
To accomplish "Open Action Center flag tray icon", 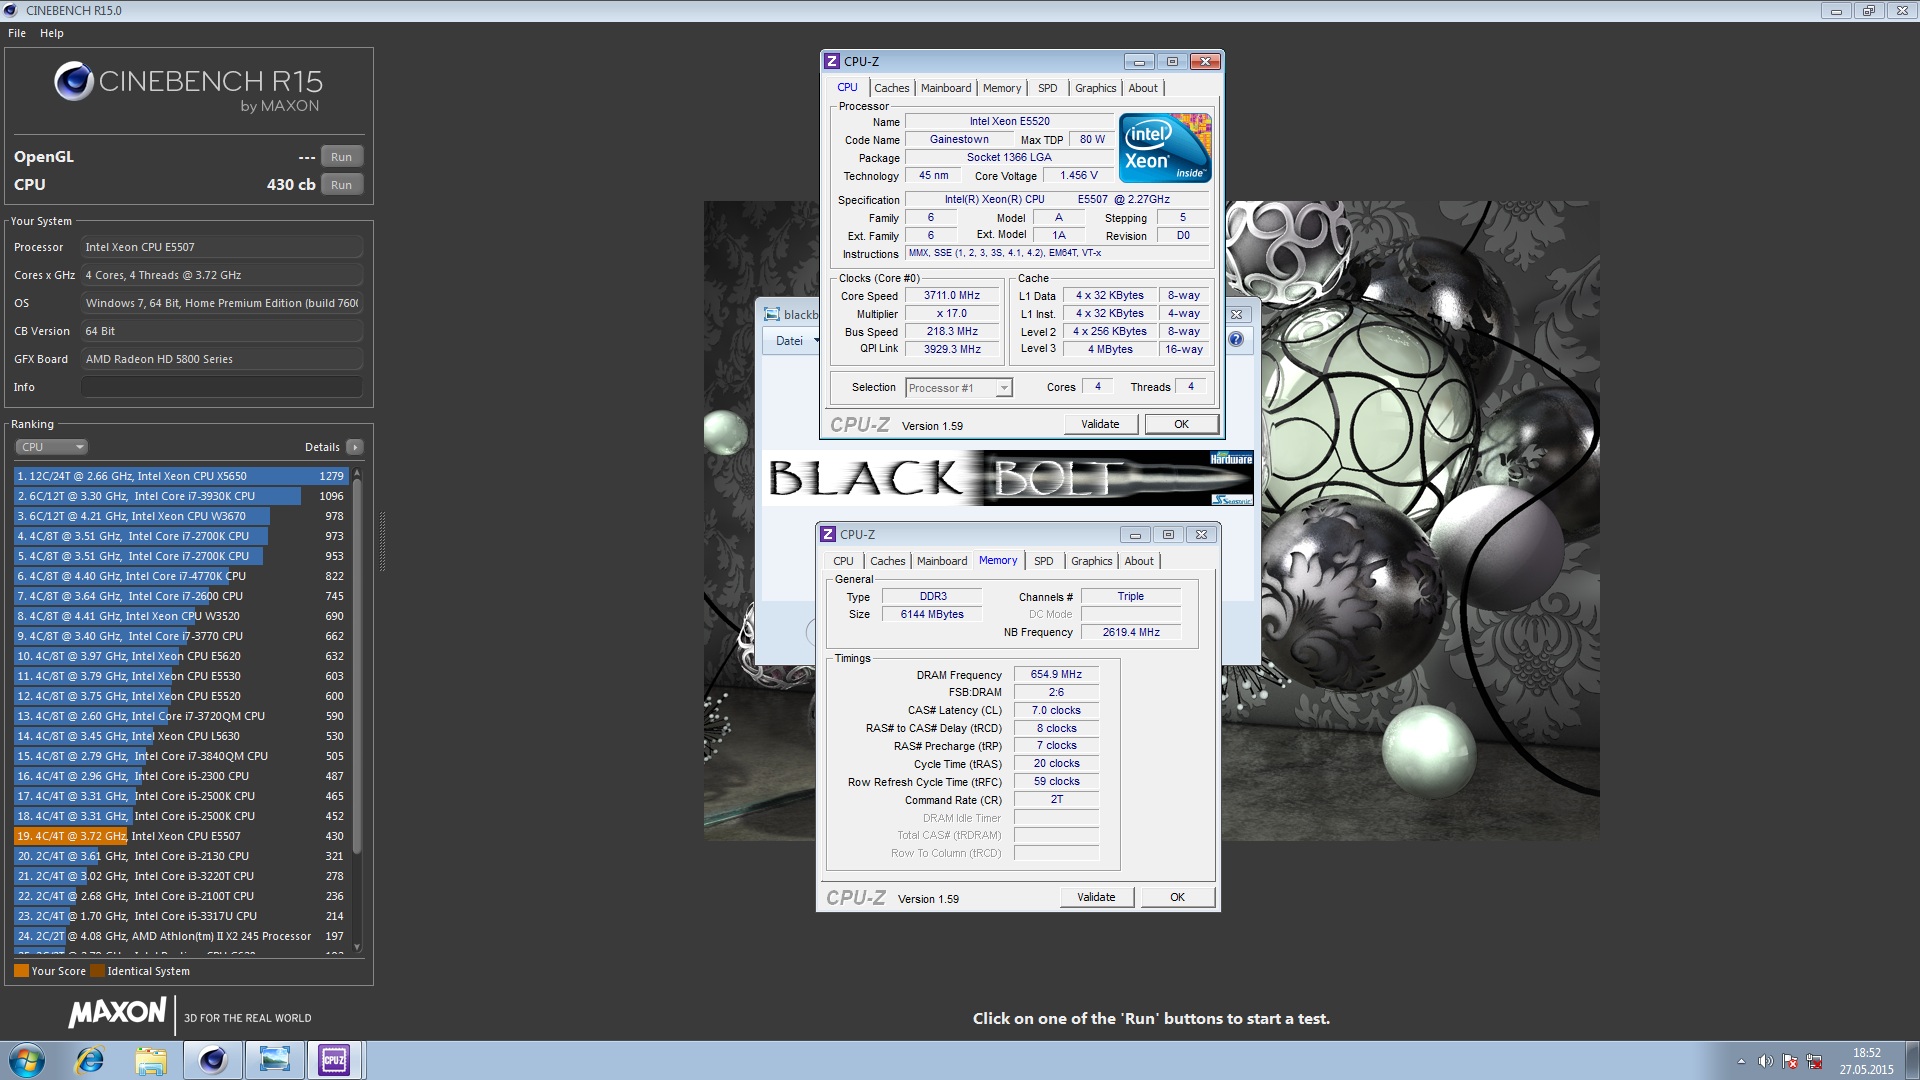I will point(1790,1061).
